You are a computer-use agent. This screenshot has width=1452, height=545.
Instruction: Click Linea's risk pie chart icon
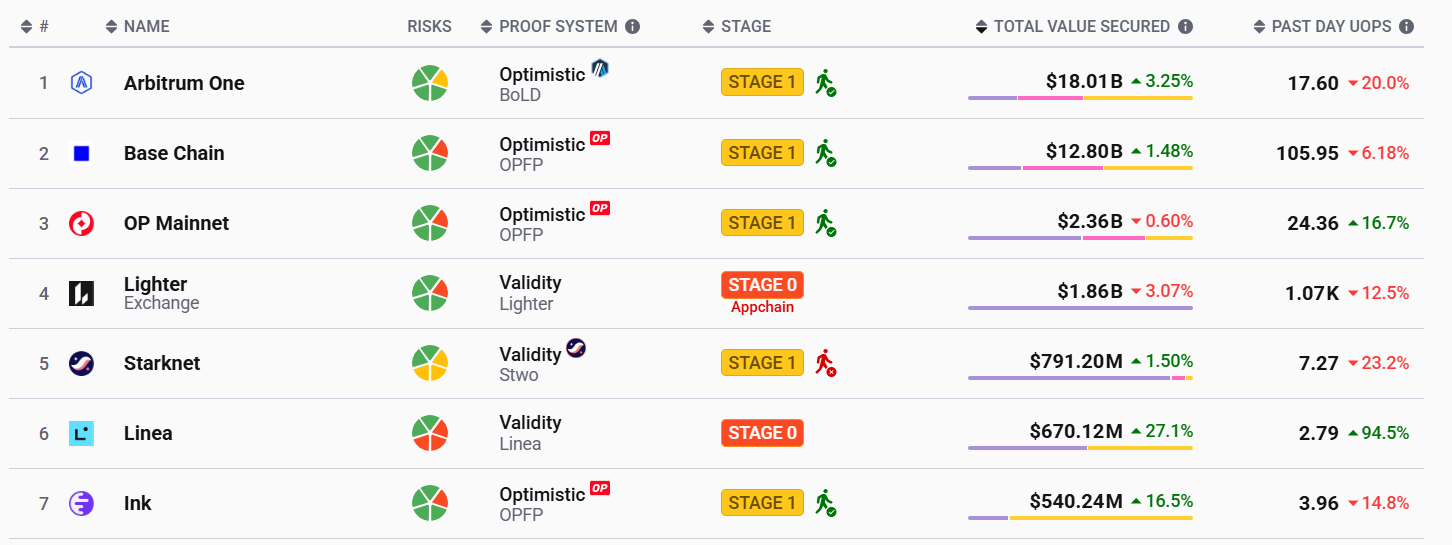coord(430,433)
